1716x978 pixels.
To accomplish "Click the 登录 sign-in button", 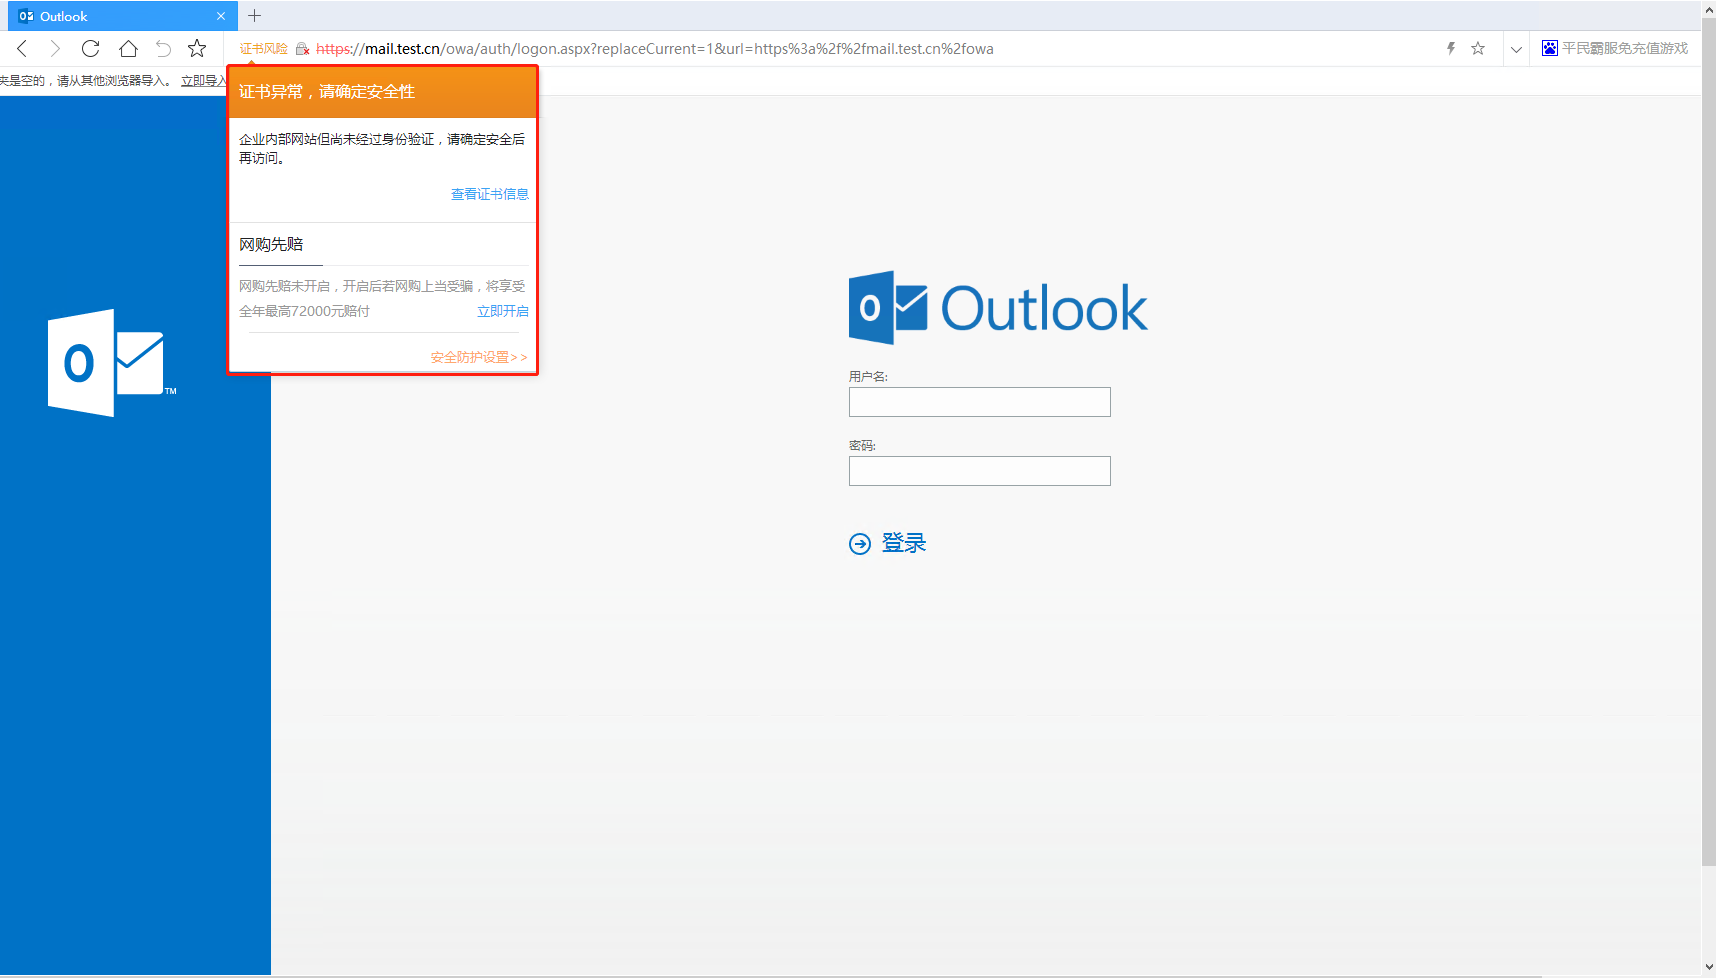I will [x=904, y=543].
